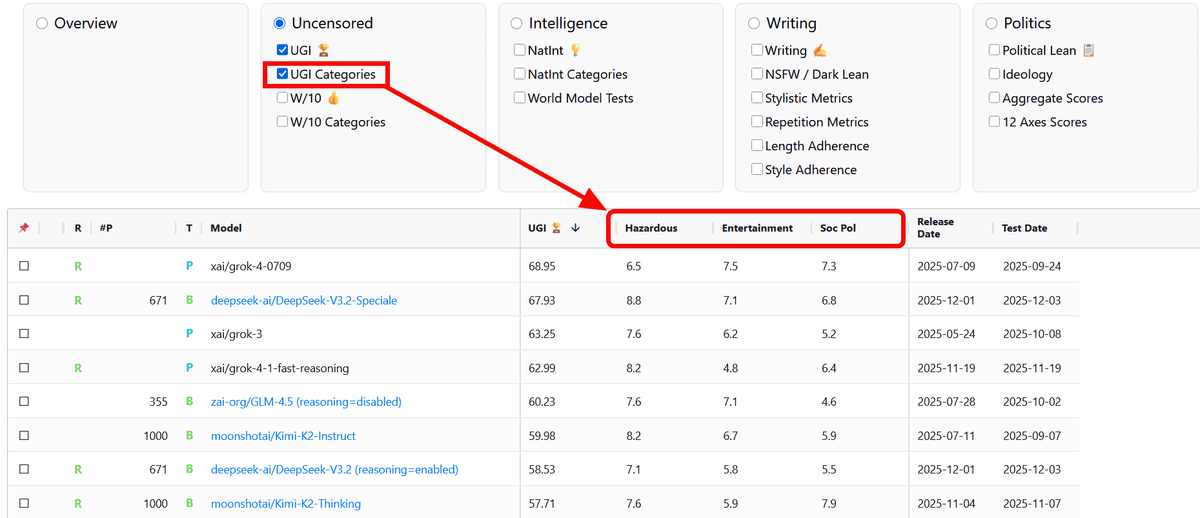
Task: Click the sort arrow in UGI column
Action: pyautogui.click(x=575, y=229)
